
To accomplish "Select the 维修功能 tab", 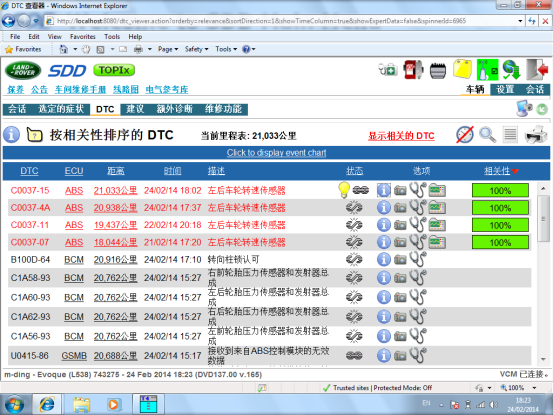I will [224, 109].
